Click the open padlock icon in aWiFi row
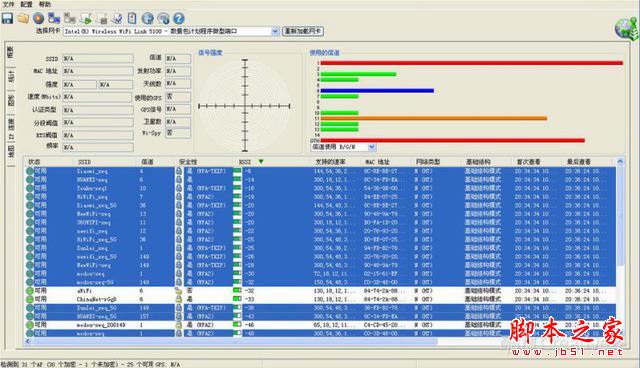This screenshot has width=640, height=368. 178,291
